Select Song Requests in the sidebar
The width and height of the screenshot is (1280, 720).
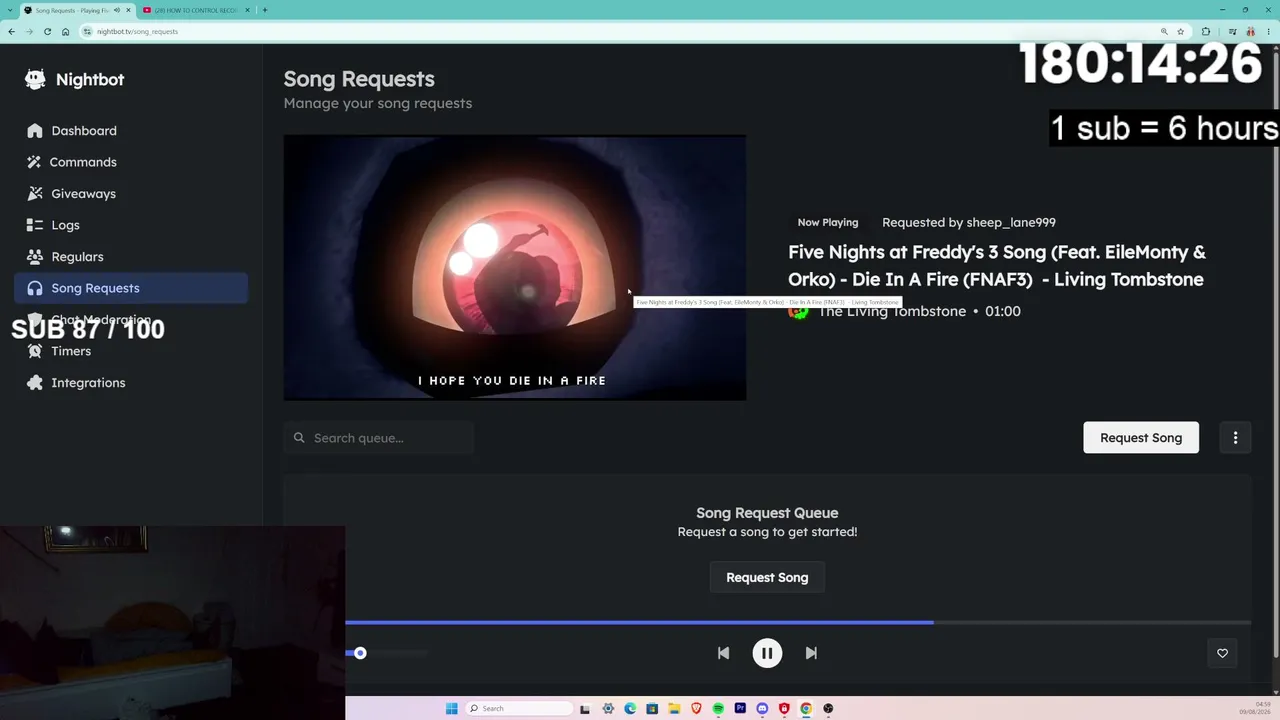click(x=131, y=288)
